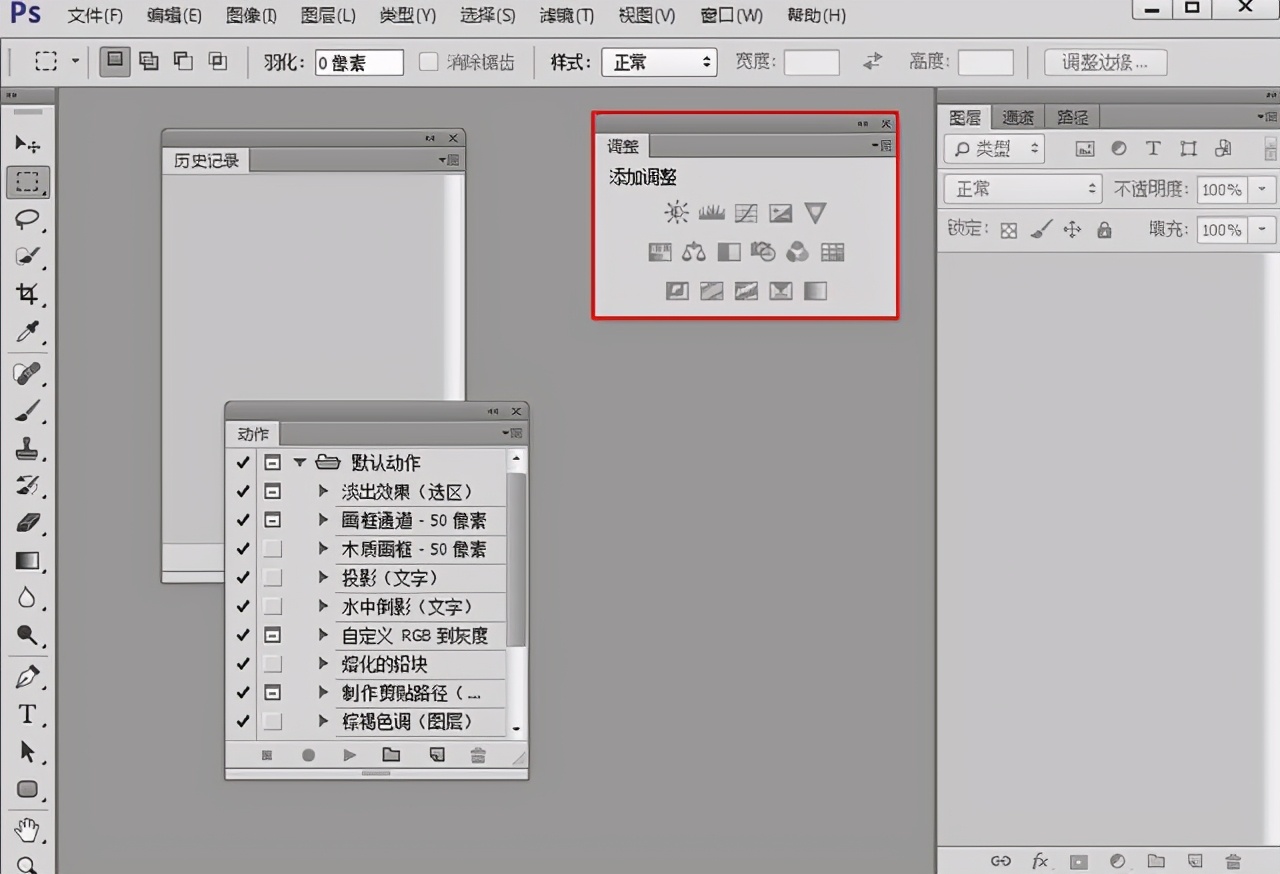Open the 滤镜(T) menu
Image resolution: width=1280 pixels, height=874 pixels.
click(566, 16)
